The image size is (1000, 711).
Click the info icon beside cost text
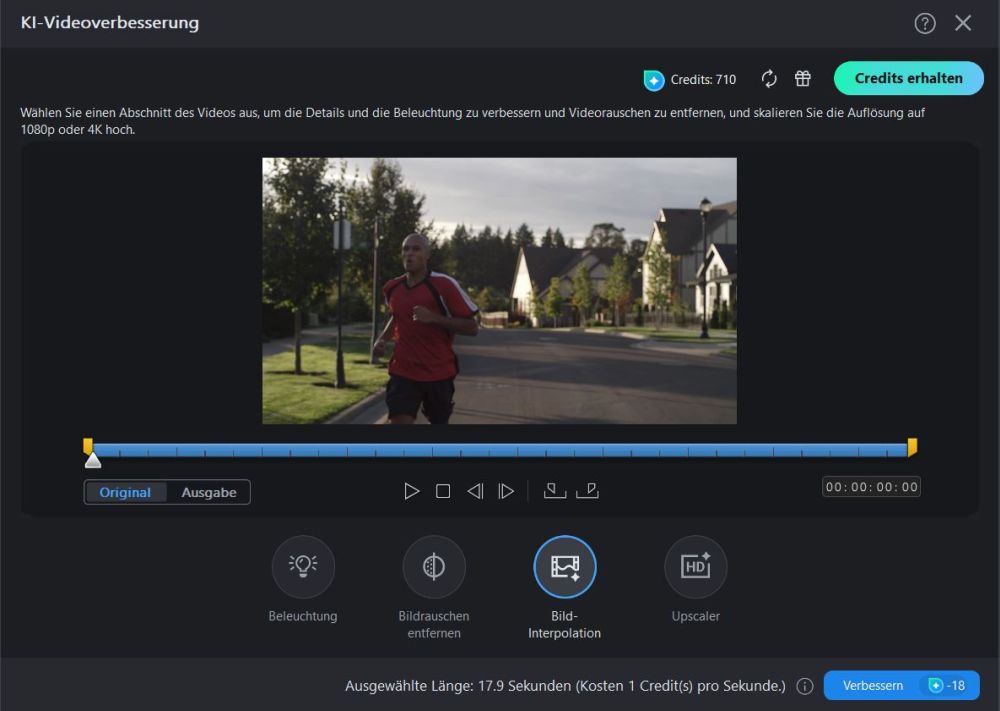(805, 686)
